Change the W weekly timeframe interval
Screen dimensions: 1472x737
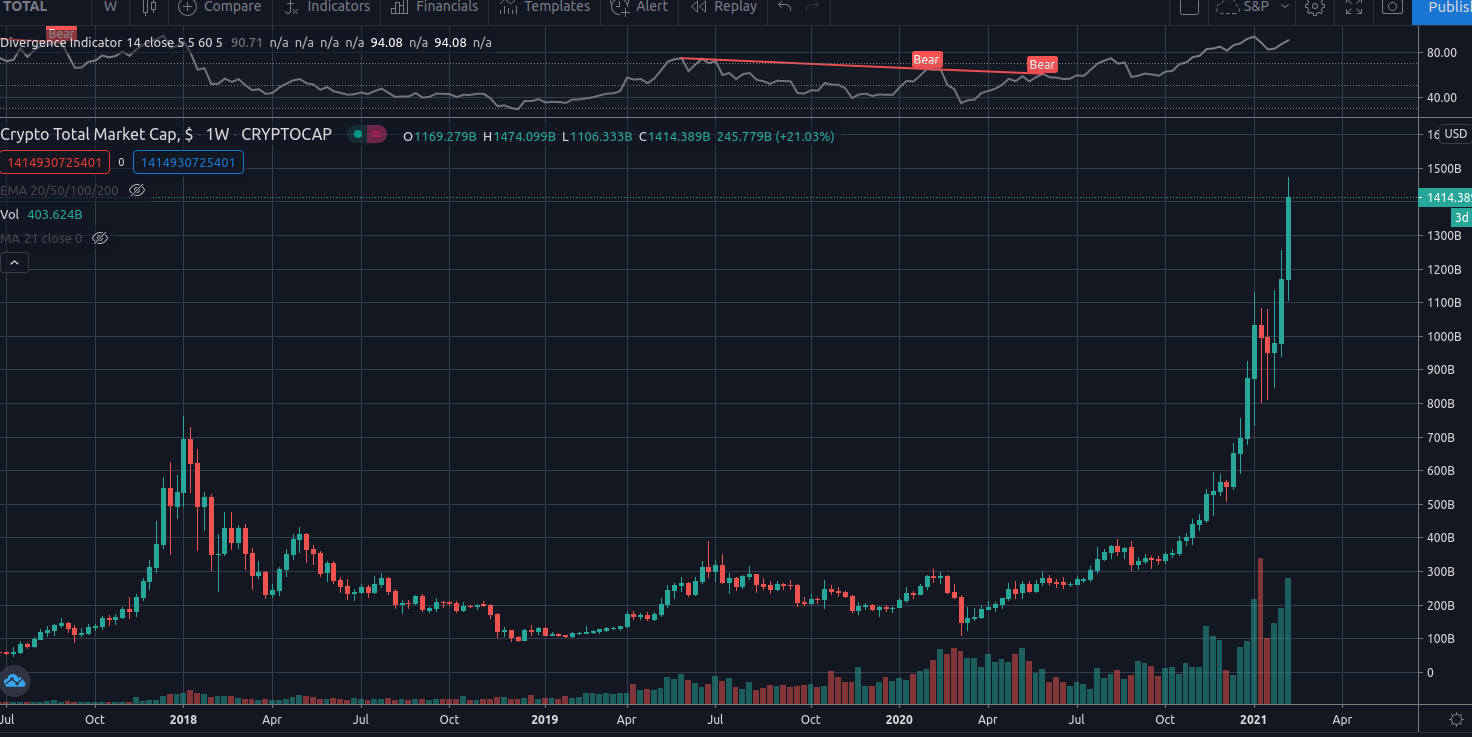tap(110, 7)
